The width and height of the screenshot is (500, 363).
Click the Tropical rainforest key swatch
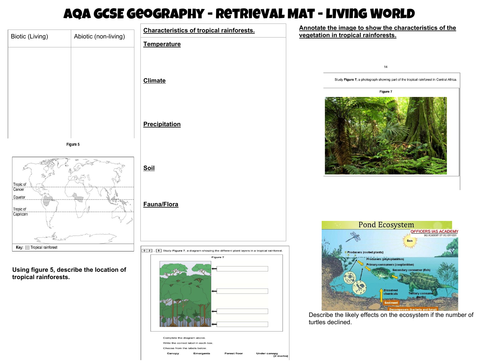(x=27, y=247)
